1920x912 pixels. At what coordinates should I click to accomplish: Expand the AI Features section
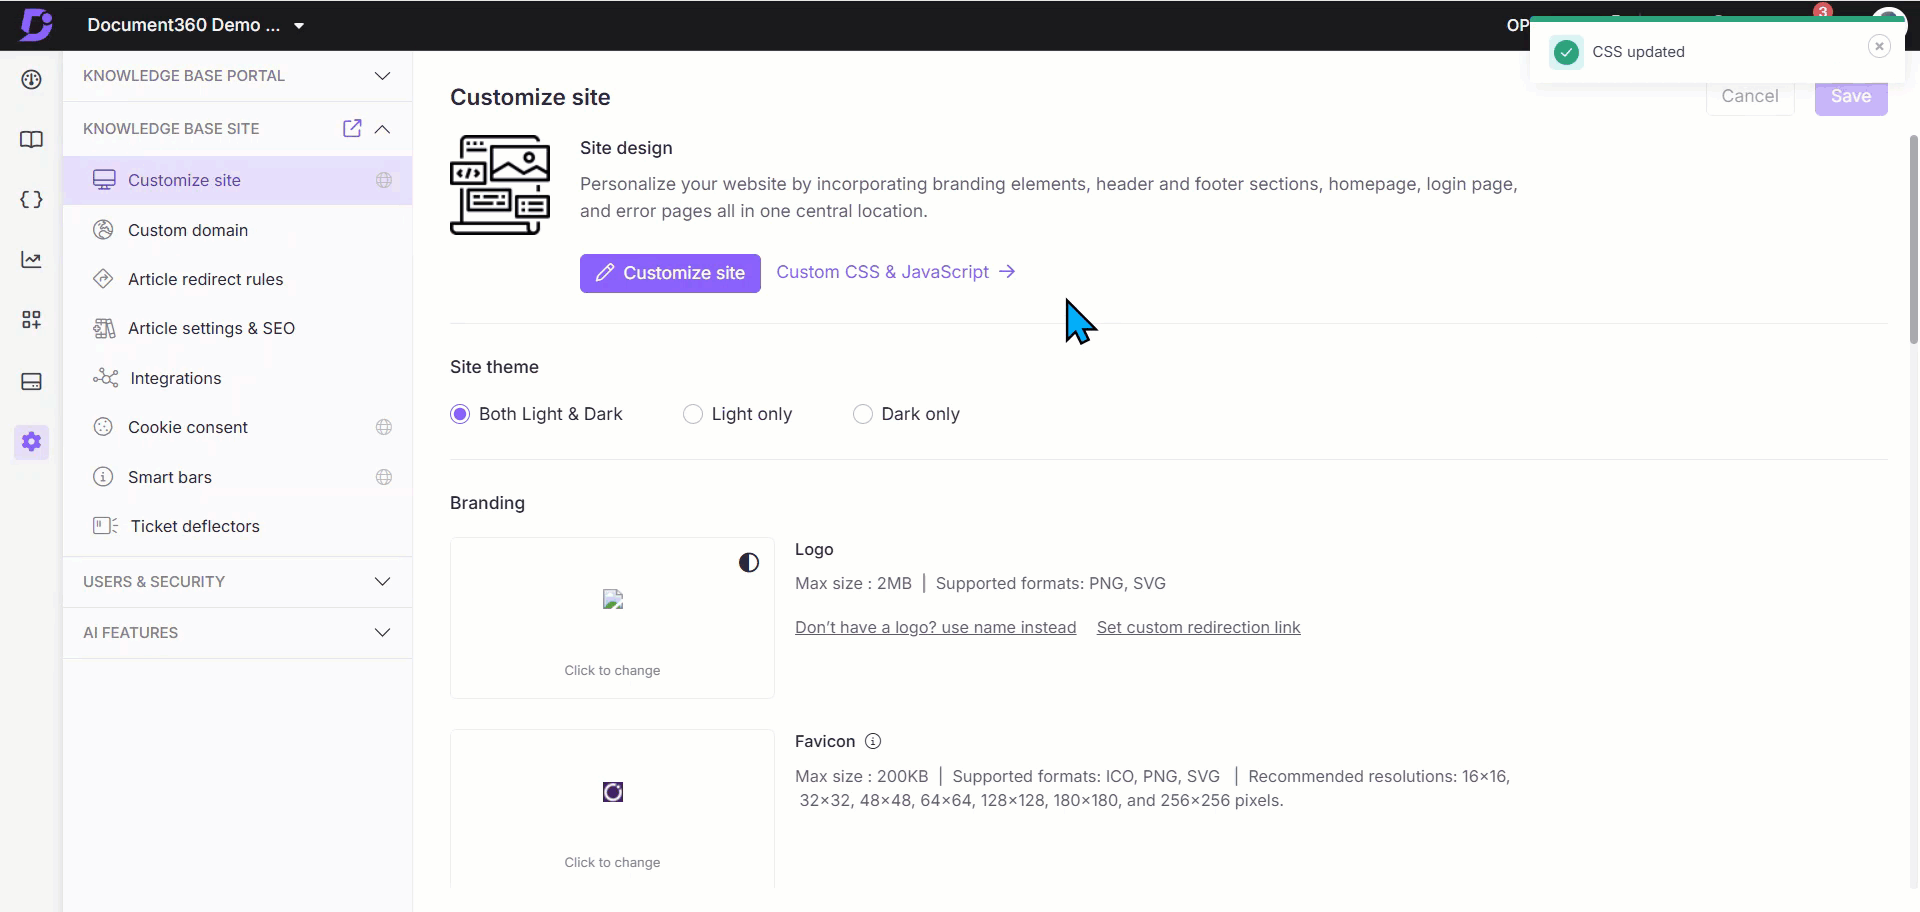coord(238,633)
